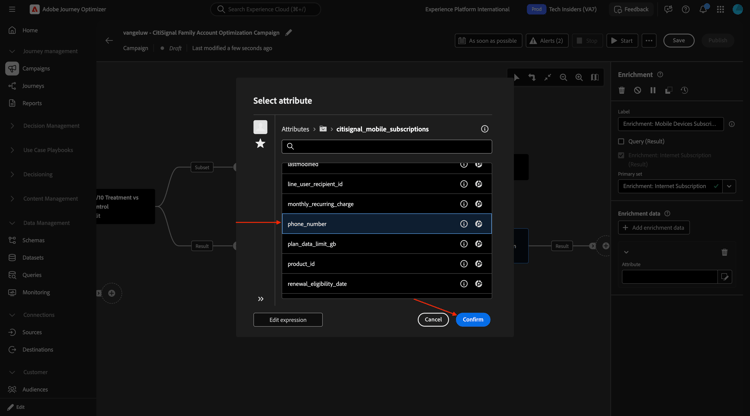Click the Adobe Journey Optimizer logo
Image resolution: width=750 pixels, height=416 pixels.
(x=34, y=9)
